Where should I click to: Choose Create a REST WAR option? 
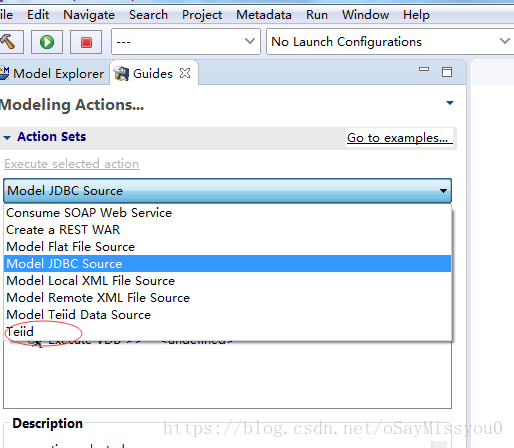coord(227,230)
